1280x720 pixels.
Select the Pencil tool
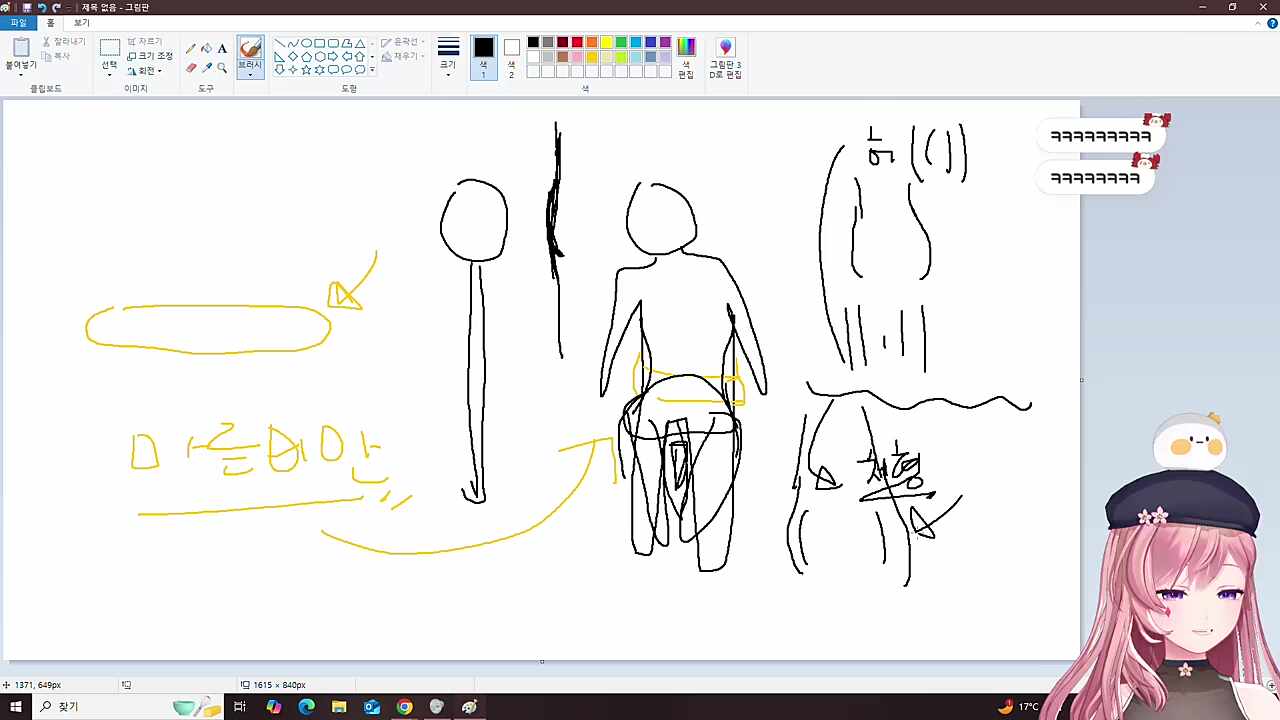[191, 48]
